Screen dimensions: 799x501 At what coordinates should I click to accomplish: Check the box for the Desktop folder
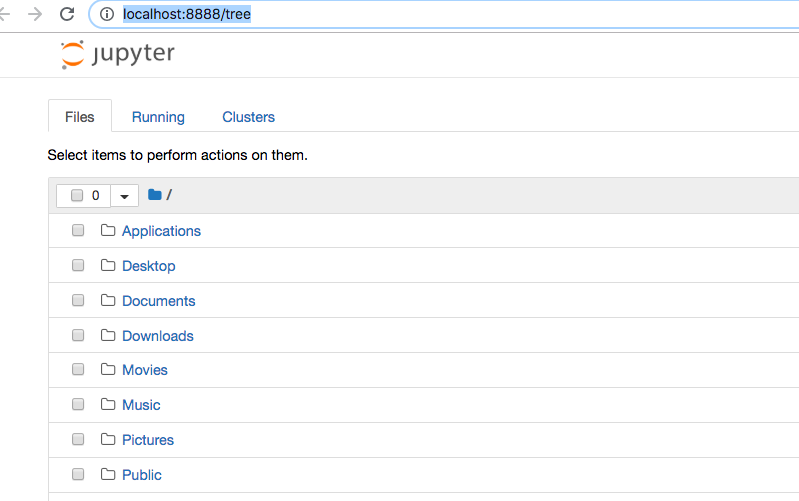point(78,266)
